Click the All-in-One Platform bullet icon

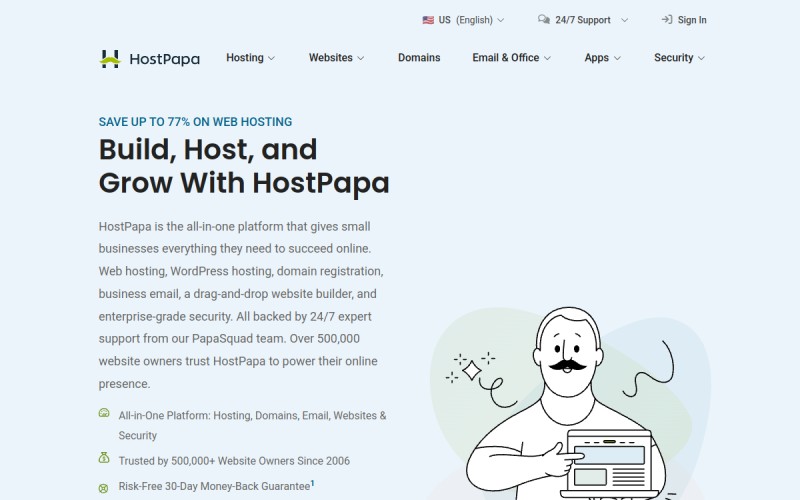tap(104, 413)
